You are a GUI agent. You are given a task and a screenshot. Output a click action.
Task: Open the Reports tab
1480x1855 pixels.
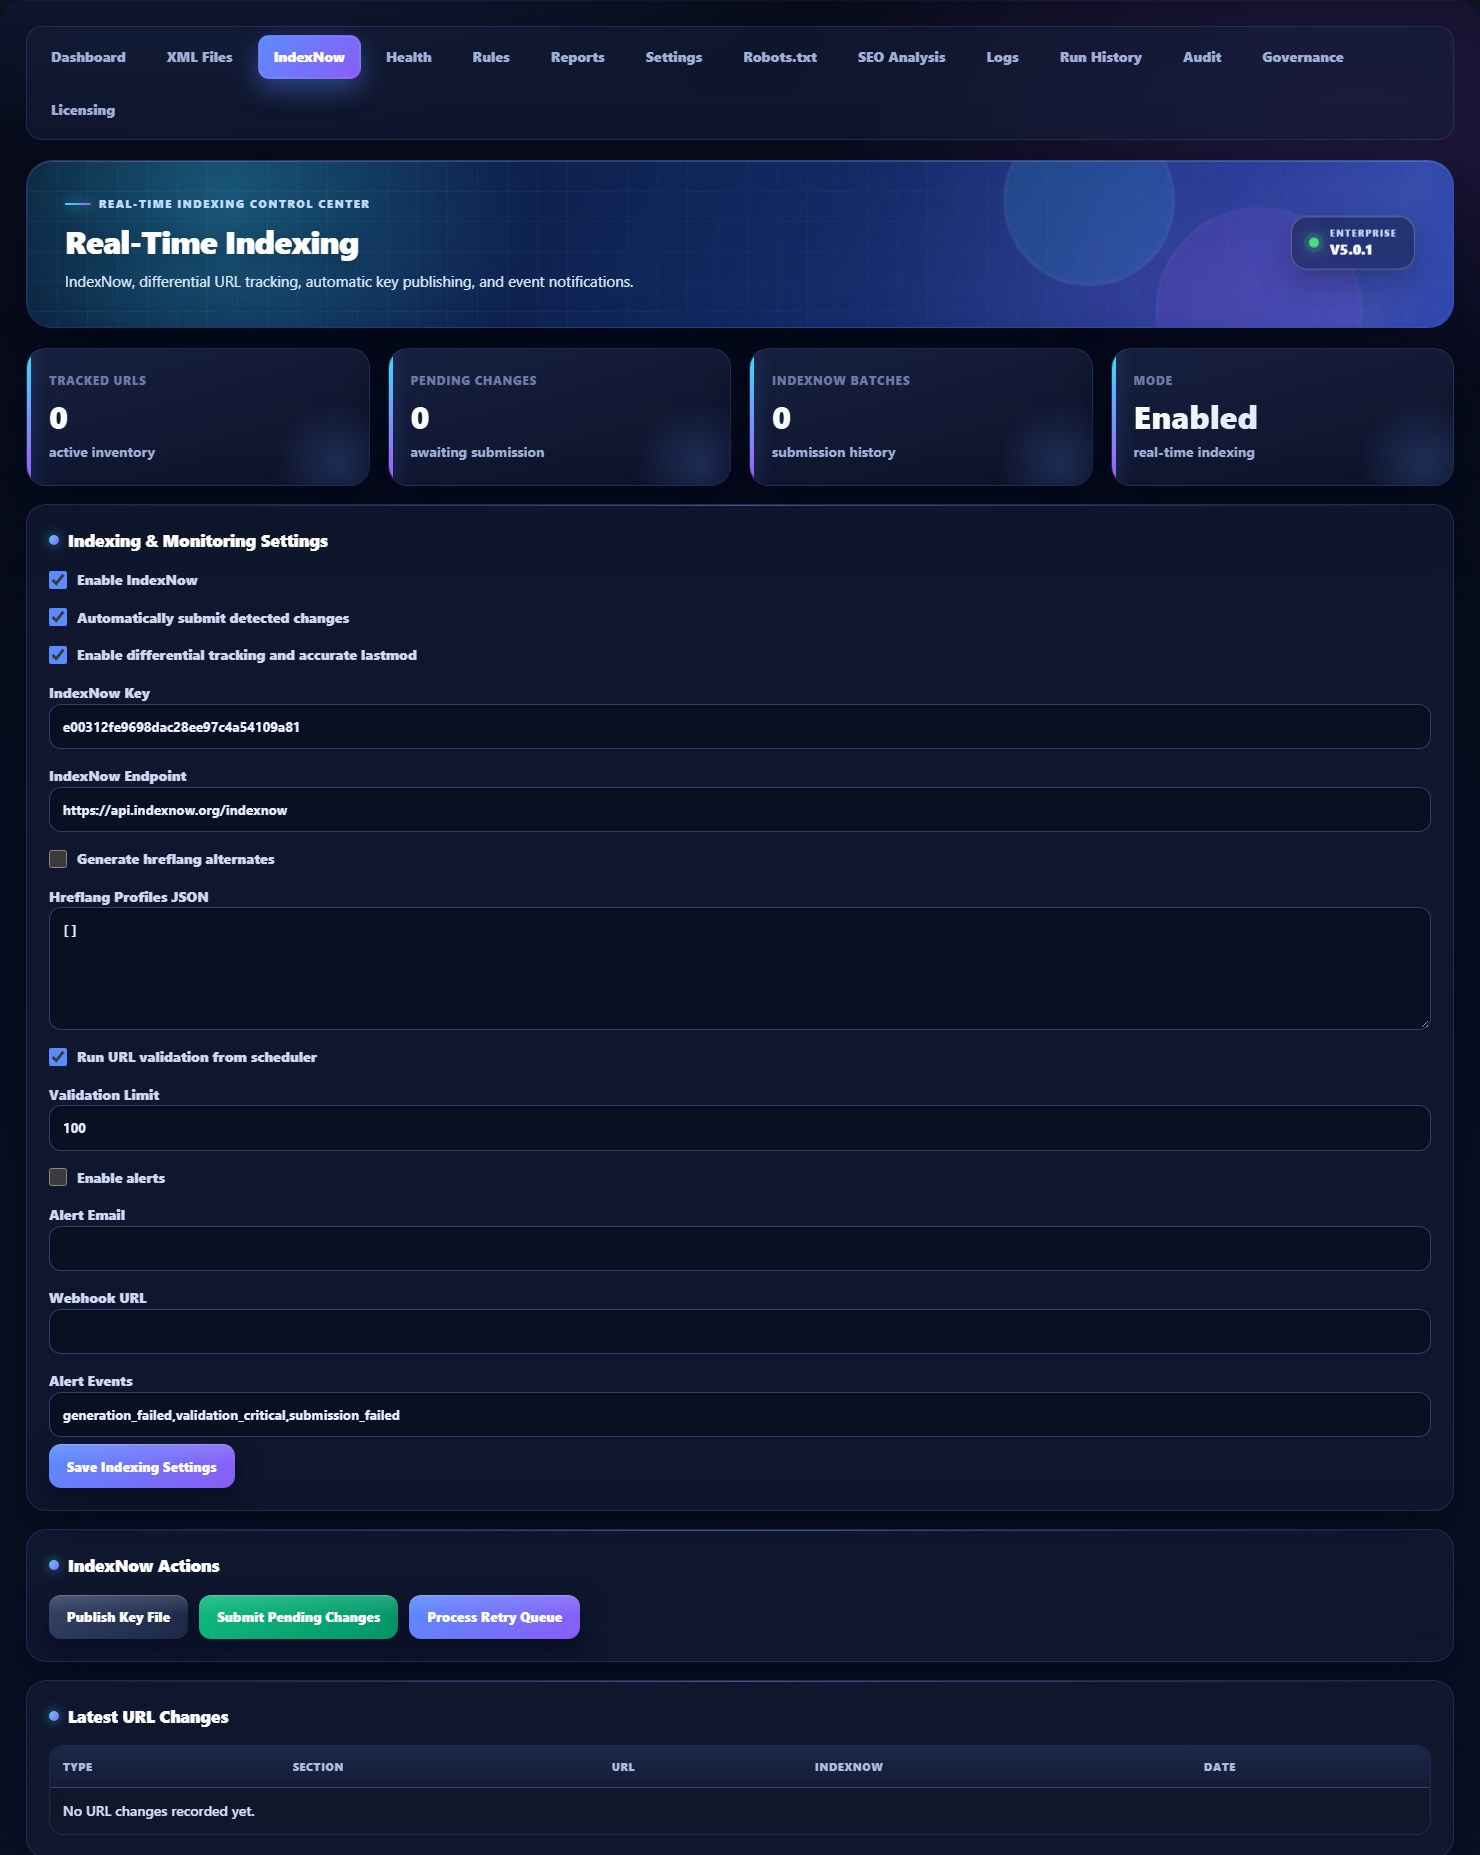pos(577,57)
